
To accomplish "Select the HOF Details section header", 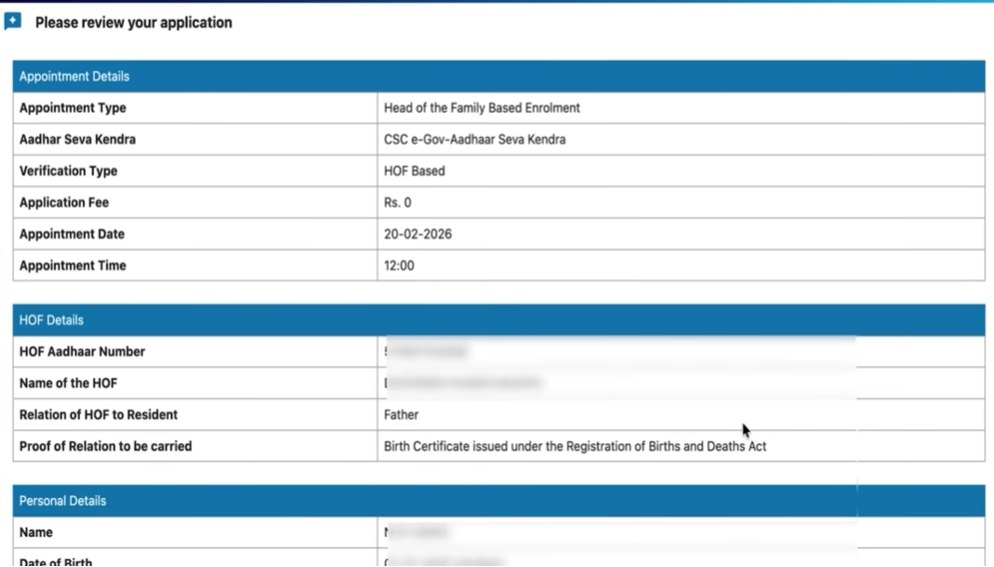I will (51, 320).
